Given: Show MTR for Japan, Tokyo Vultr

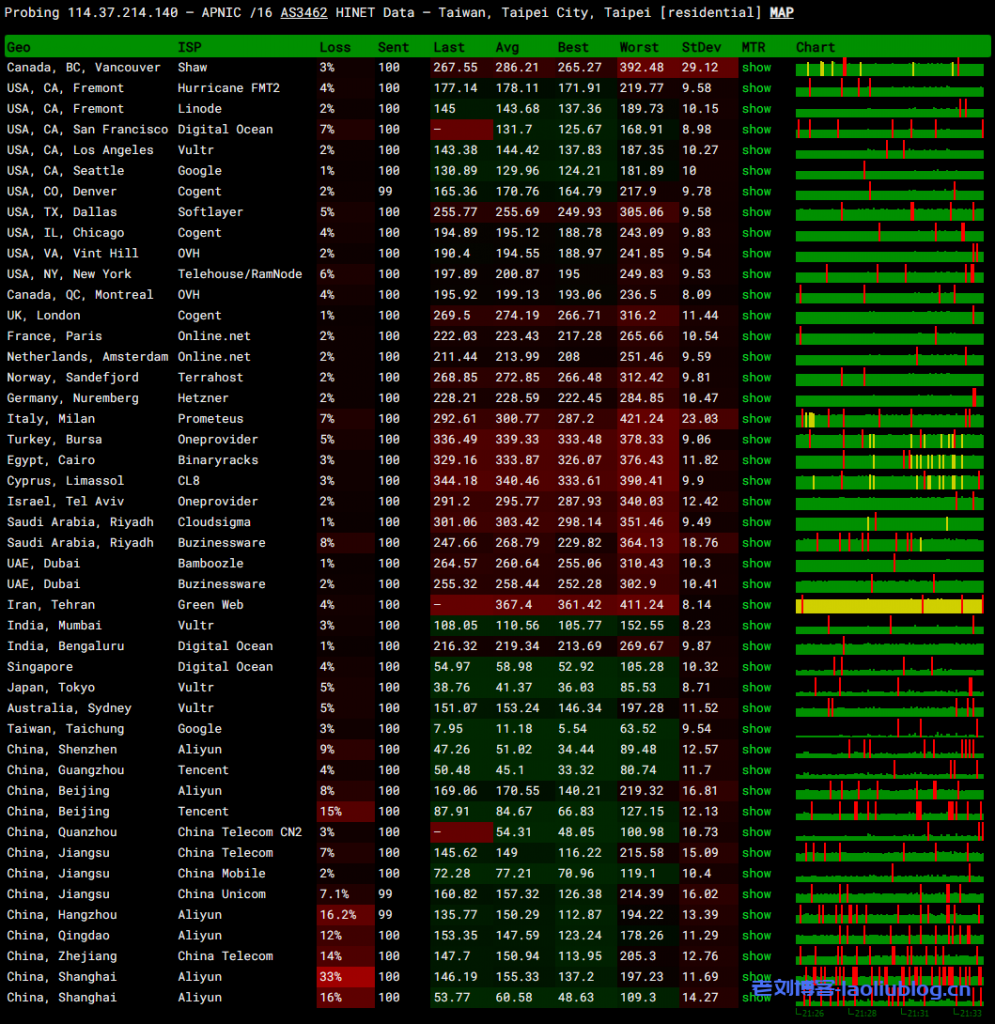Looking at the screenshot, I should click(x=756, y=688).
